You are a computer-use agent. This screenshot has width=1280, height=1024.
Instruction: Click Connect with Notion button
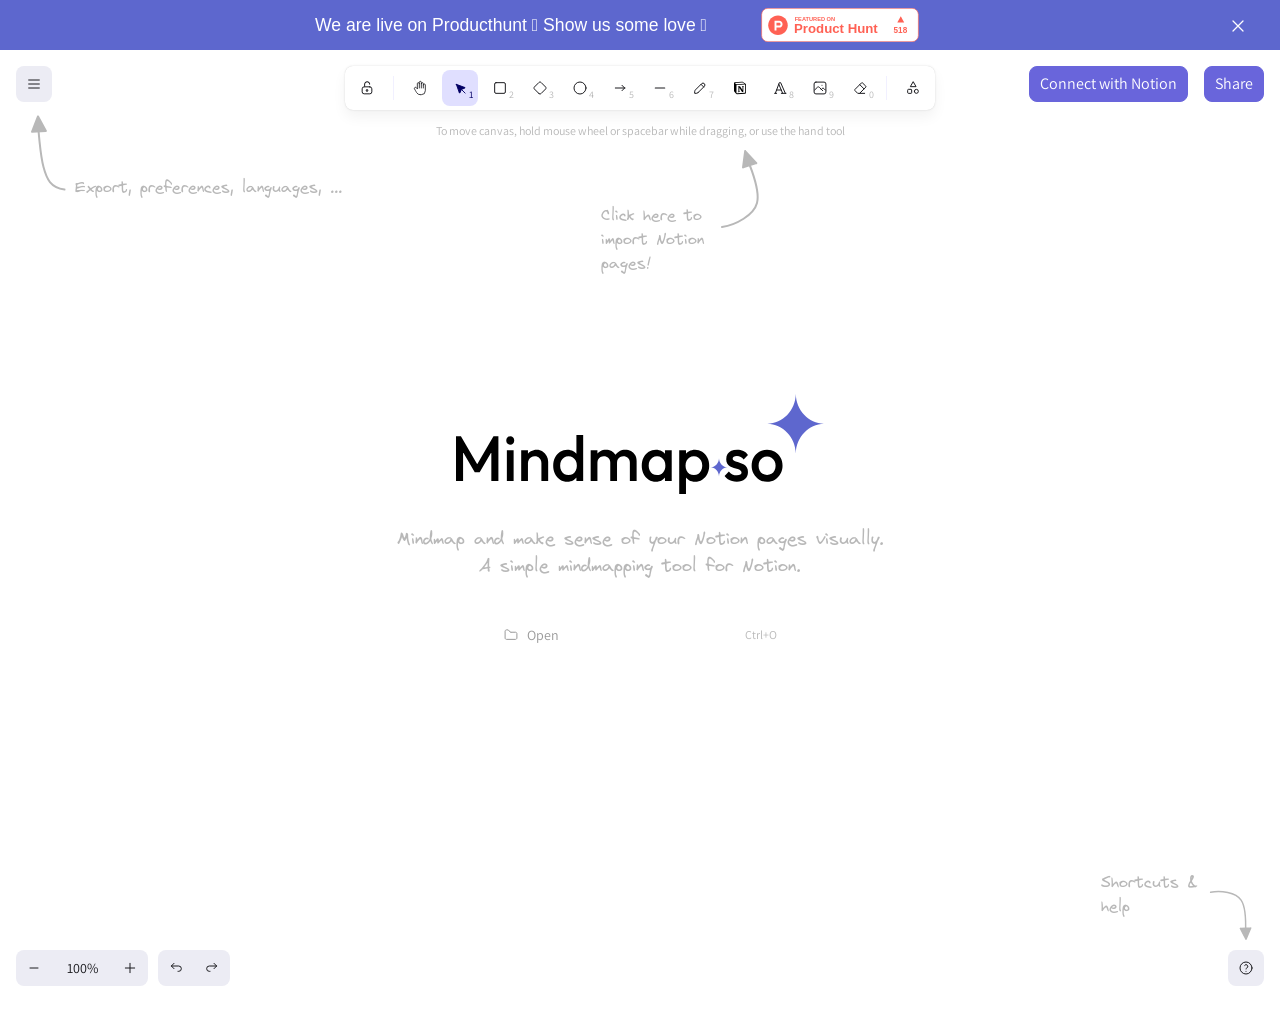coord(1108,84)
